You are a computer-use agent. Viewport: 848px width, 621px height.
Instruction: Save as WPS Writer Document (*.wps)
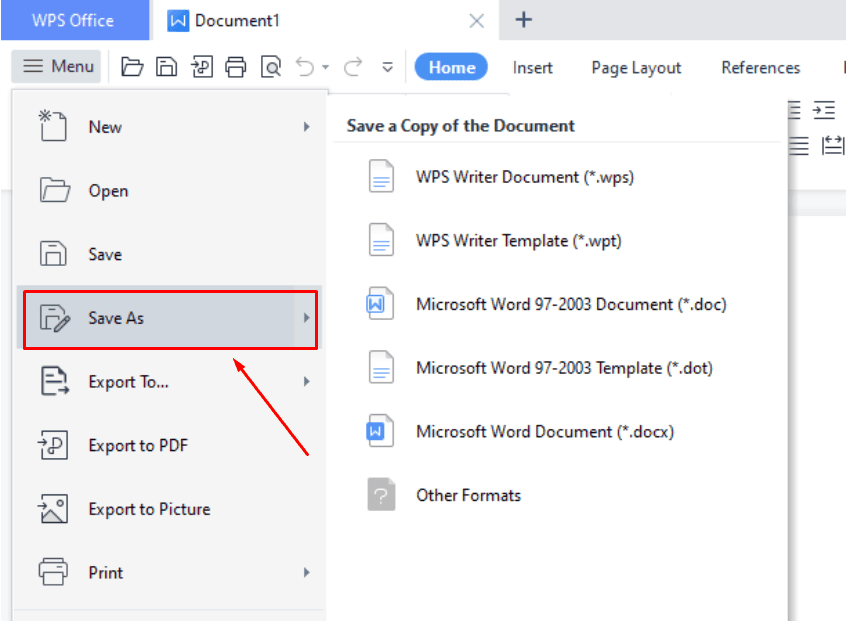point(557,177)
